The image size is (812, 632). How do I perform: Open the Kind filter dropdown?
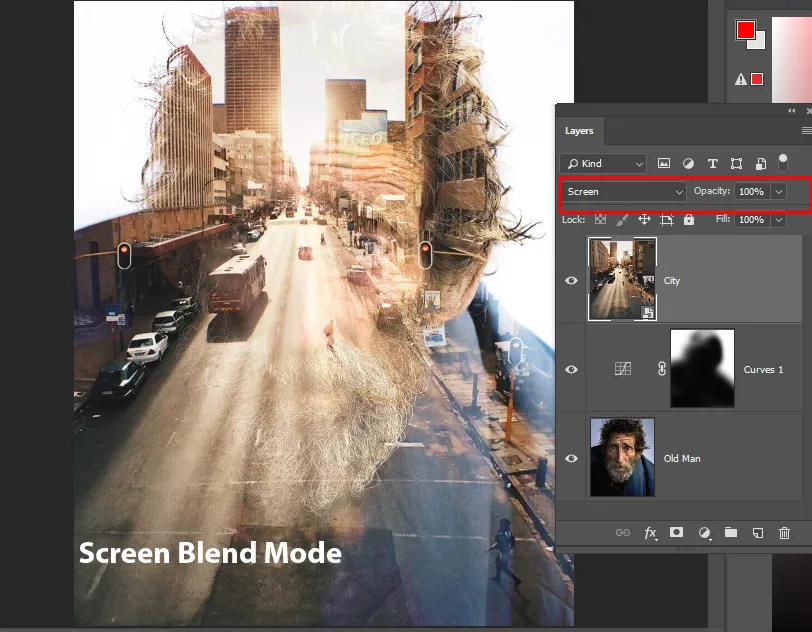[x=603, y=164]
